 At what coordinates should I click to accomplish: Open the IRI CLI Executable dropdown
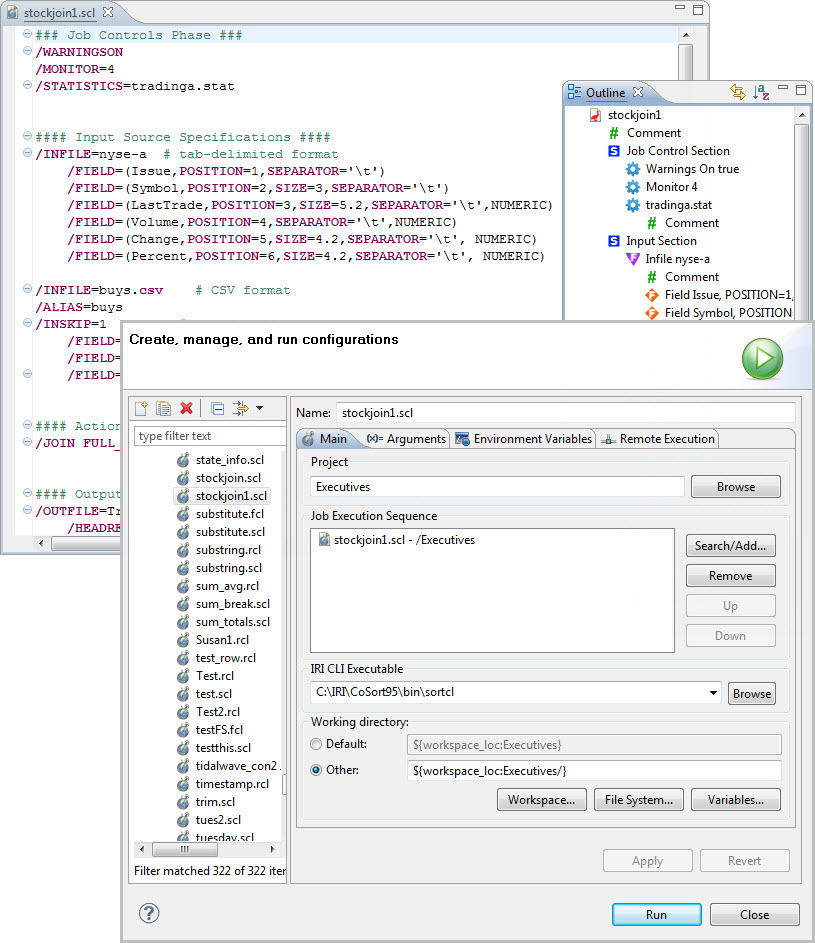click(x=713, y=693)
